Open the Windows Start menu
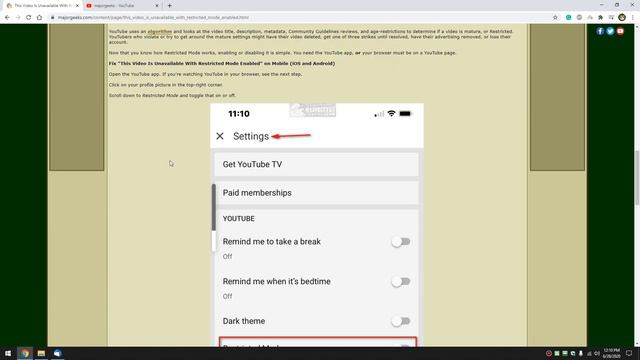The width and height of the screenshot is (640, 360). [x=8, y=353]
